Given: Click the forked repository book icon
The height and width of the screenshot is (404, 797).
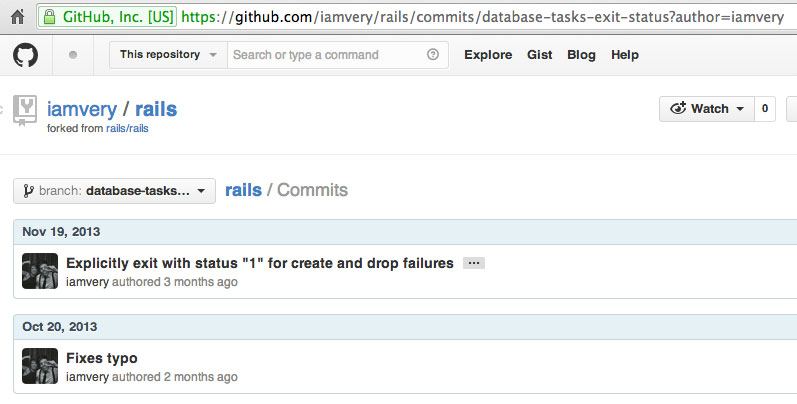Looking at the screenshot, I should tap(25, 110).
